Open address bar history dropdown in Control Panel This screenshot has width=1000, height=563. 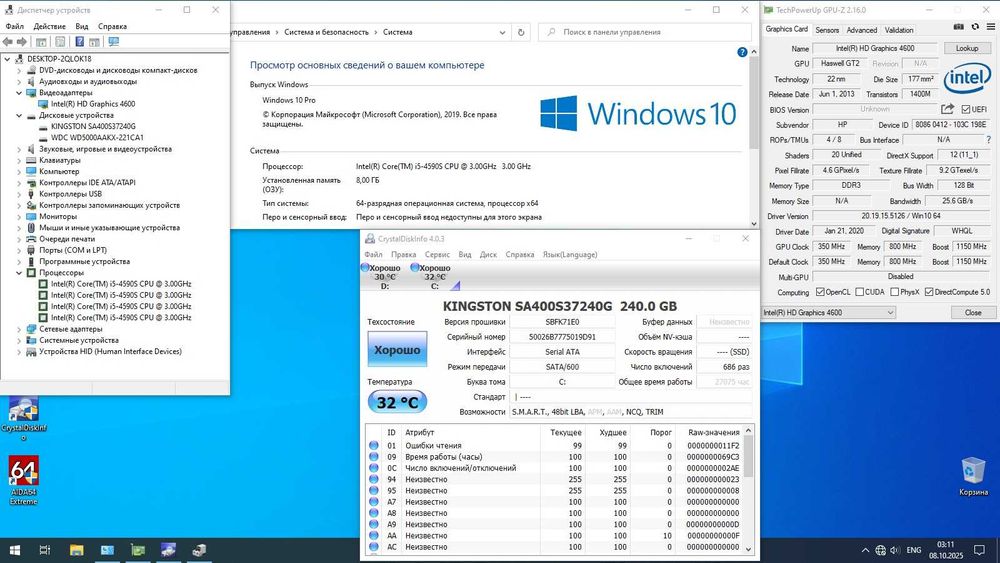click(503, 32)
